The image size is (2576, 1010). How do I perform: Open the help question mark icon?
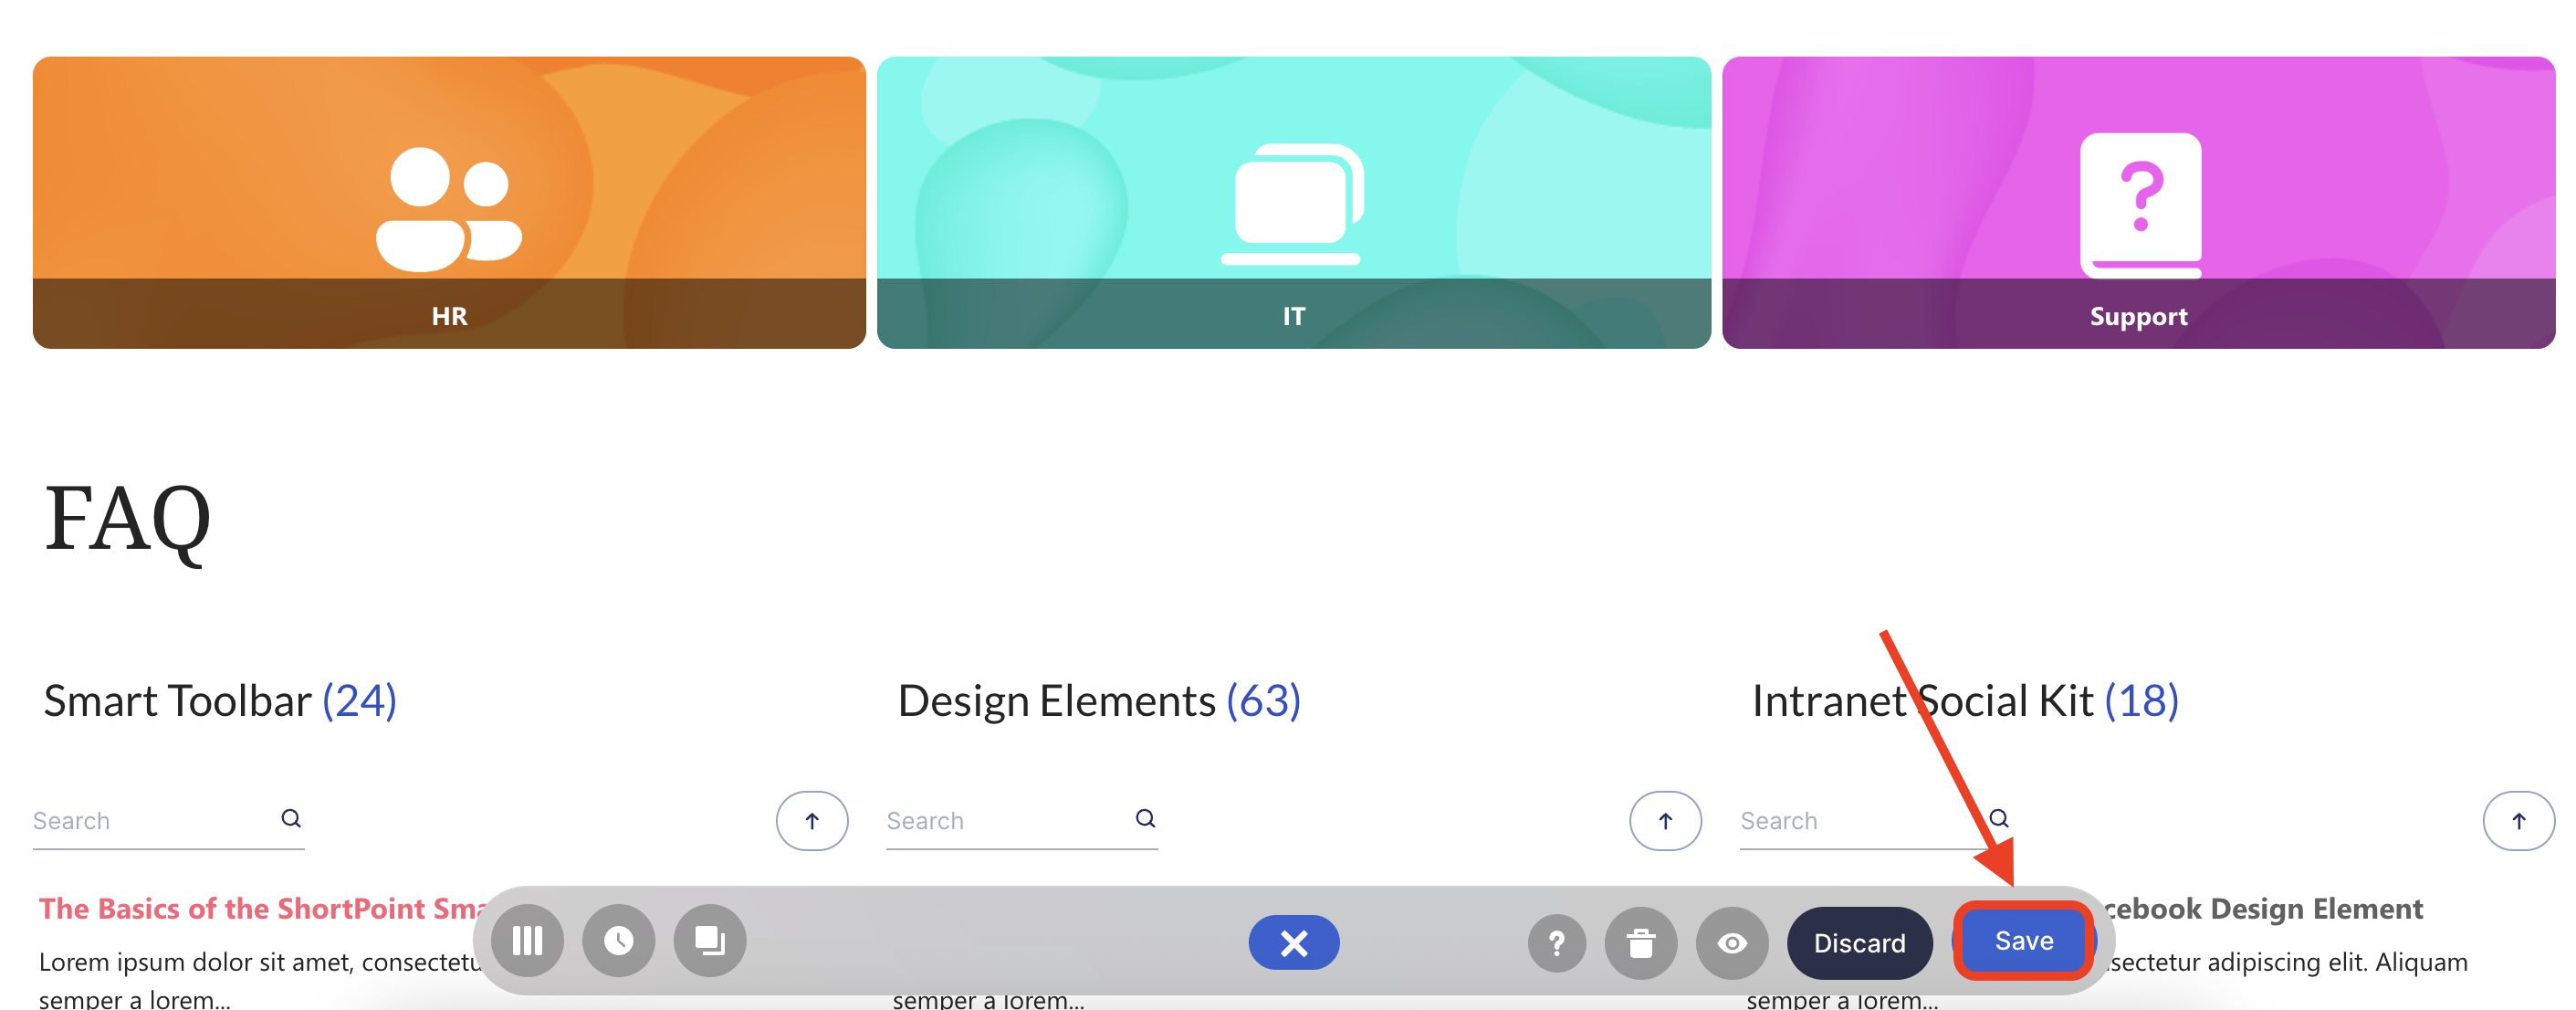pyautogui.click(x=1556, y=942)
